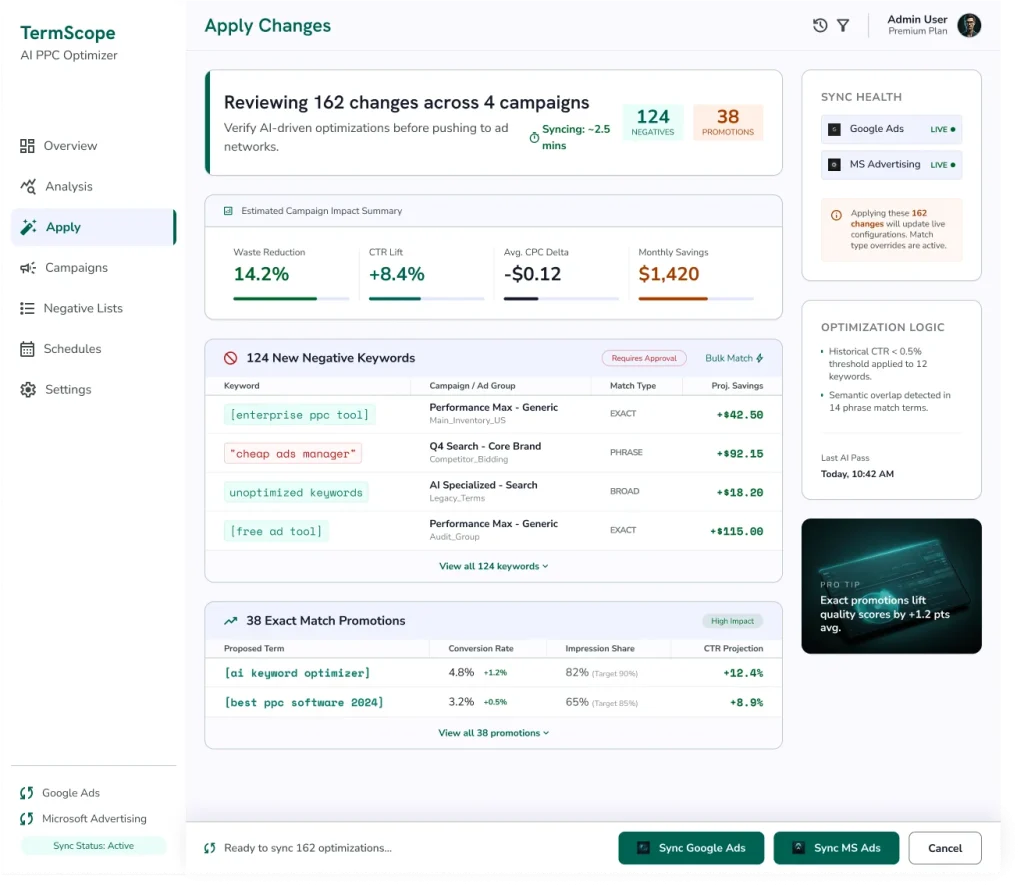Select the Apply menu item
Screen dimensions: 1024x891
93,227
